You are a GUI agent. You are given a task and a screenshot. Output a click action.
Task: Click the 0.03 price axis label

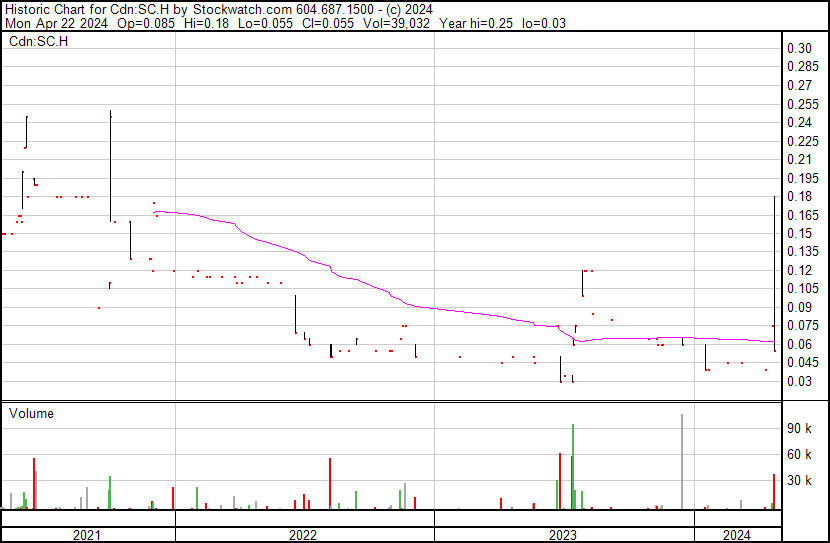tap(799, 381)
